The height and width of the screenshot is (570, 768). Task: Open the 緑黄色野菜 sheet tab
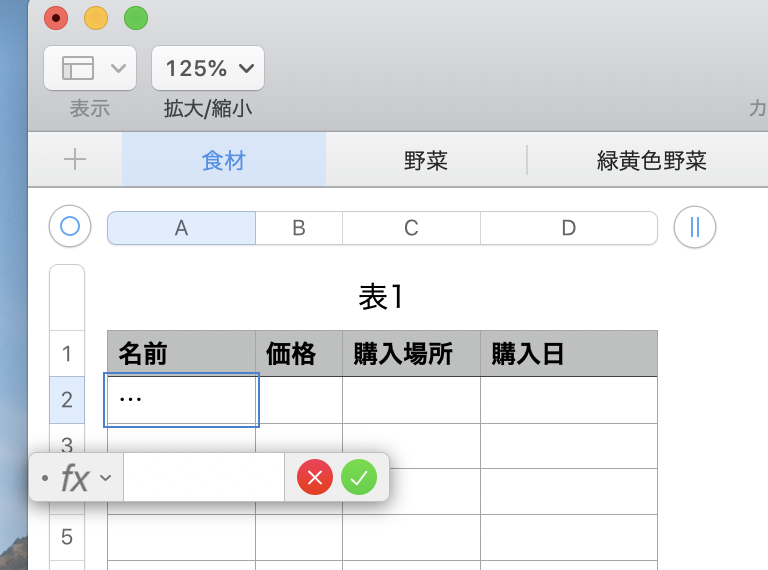point(651,160)
